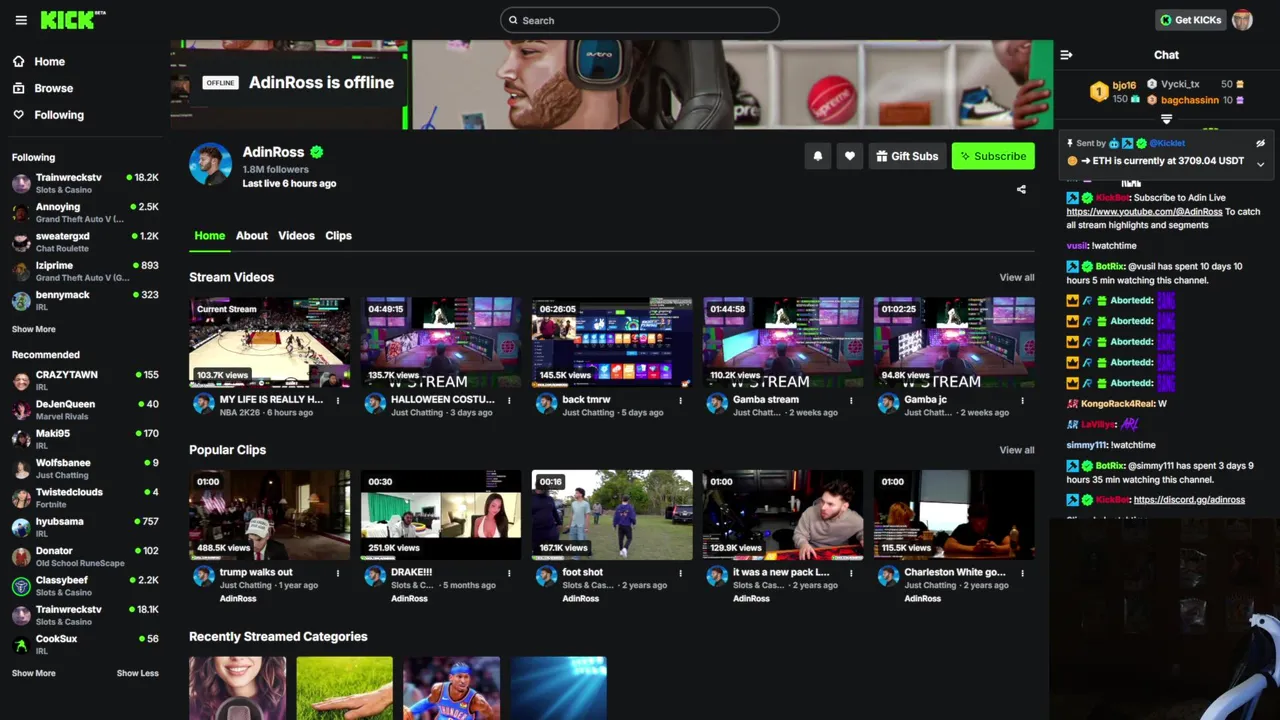Expand the gift leaderboard arrow
The width and height of the screenshot is (1280, 720).
coord(1166,119)
